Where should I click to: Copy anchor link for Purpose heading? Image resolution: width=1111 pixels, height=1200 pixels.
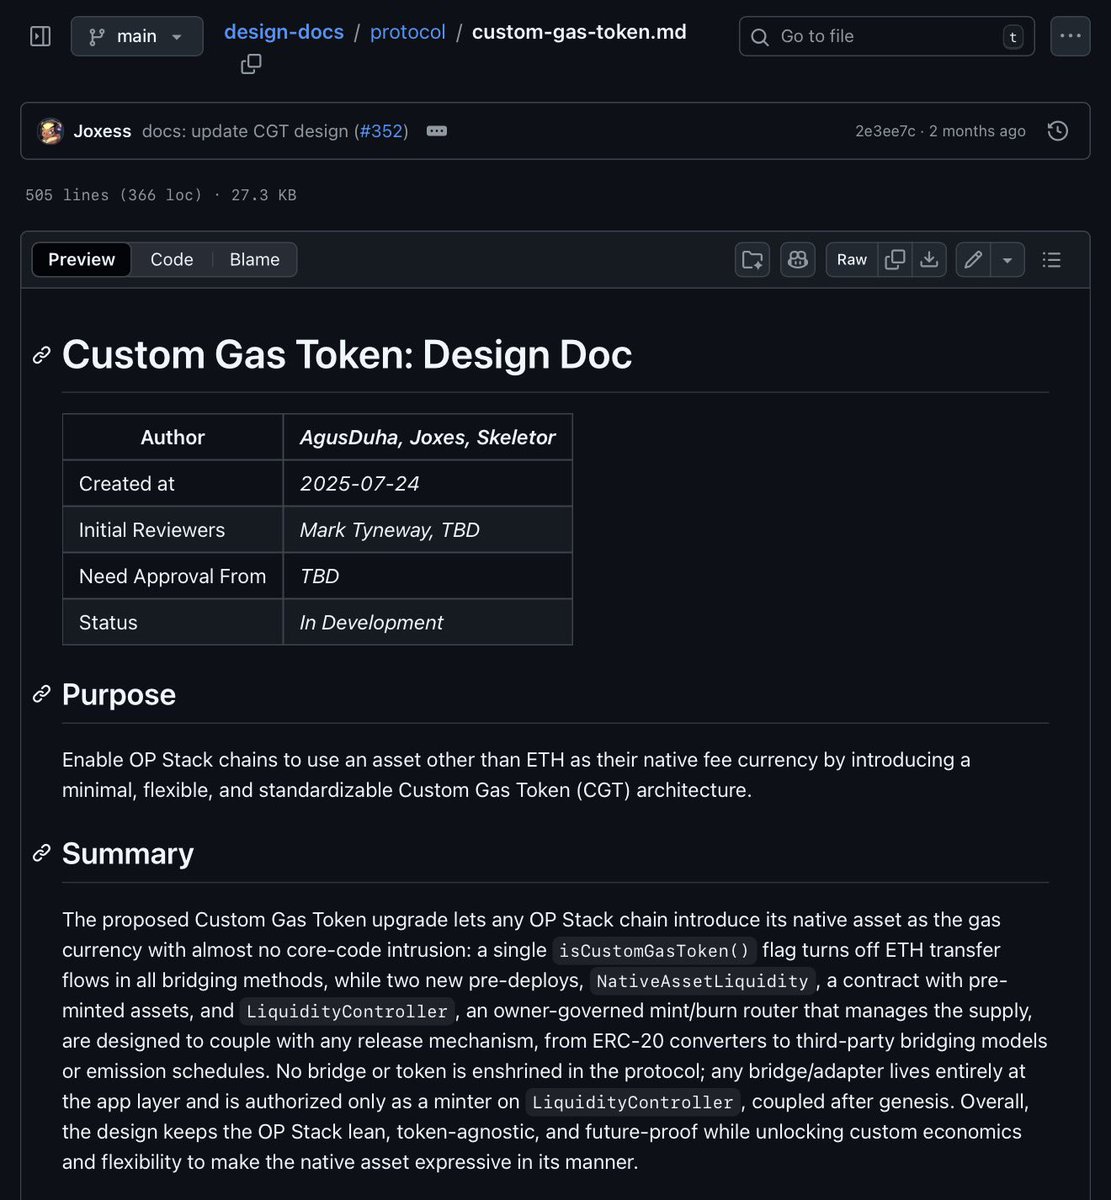(41, 694)
